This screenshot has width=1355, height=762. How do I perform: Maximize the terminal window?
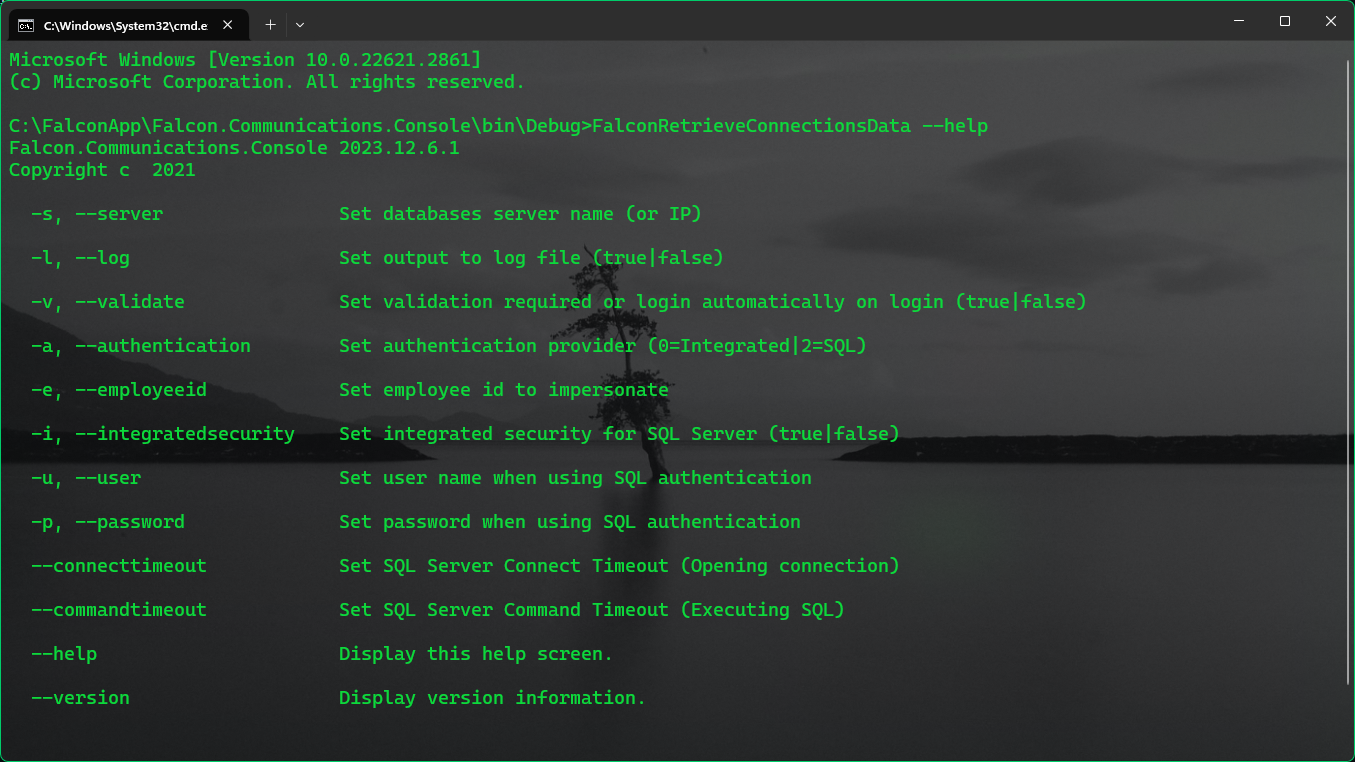click(1285, 21)
